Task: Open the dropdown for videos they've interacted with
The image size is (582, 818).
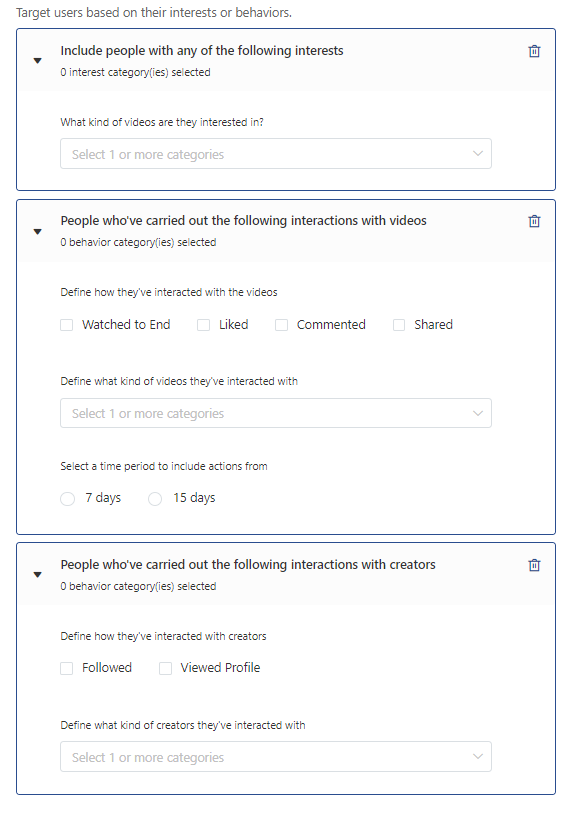Action: point(276,413)
